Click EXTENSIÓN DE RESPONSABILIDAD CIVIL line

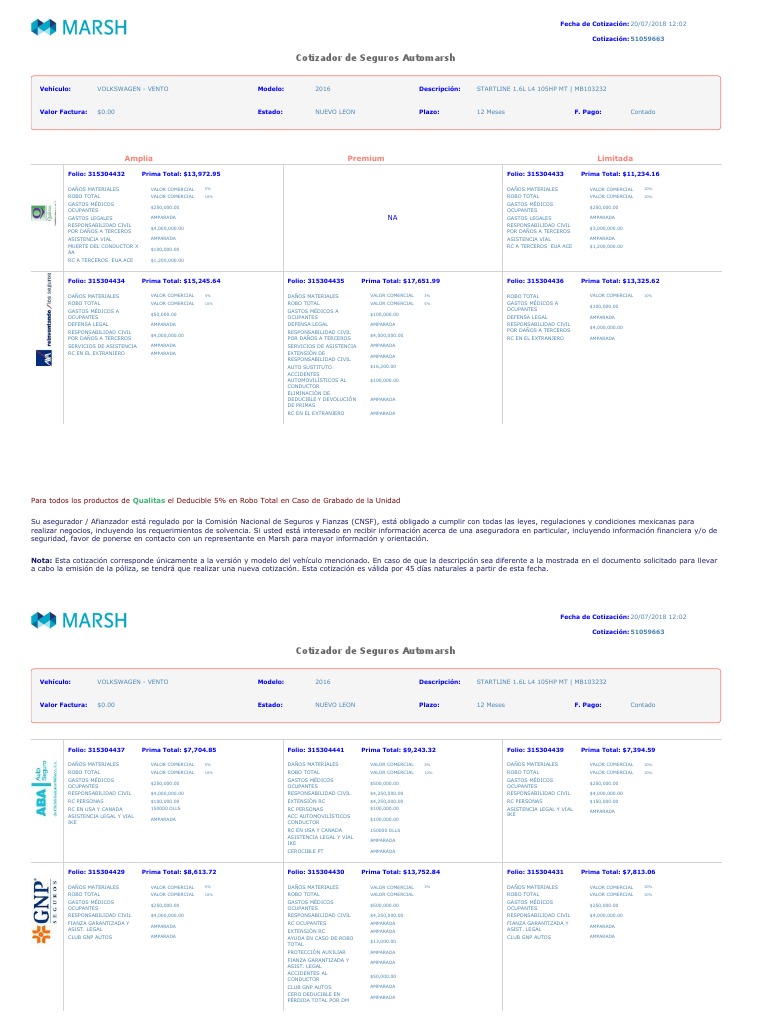[x=319, y=356]
